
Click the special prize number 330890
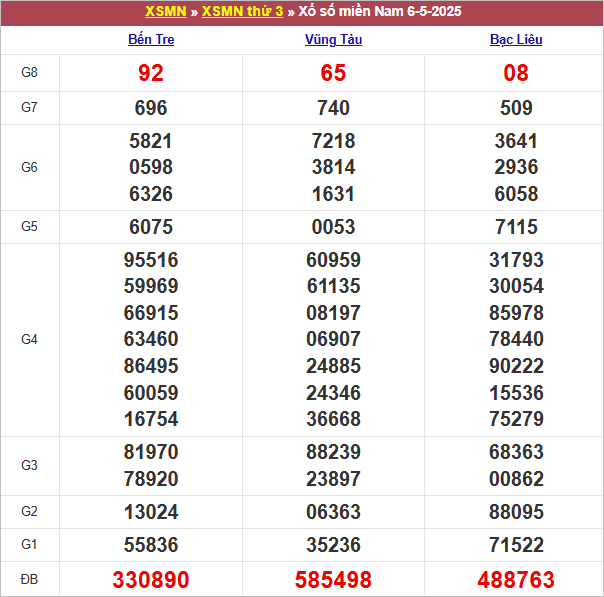[x=151, y=580]
